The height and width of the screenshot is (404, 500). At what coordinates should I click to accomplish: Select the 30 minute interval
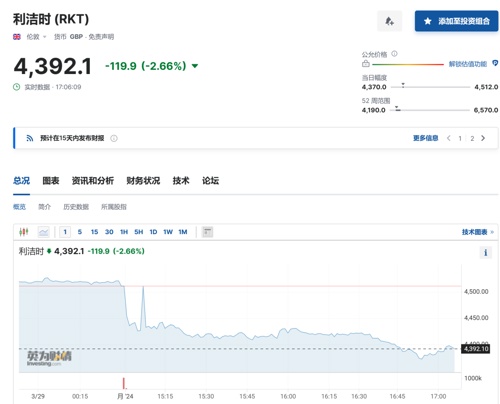click(109, 232)
